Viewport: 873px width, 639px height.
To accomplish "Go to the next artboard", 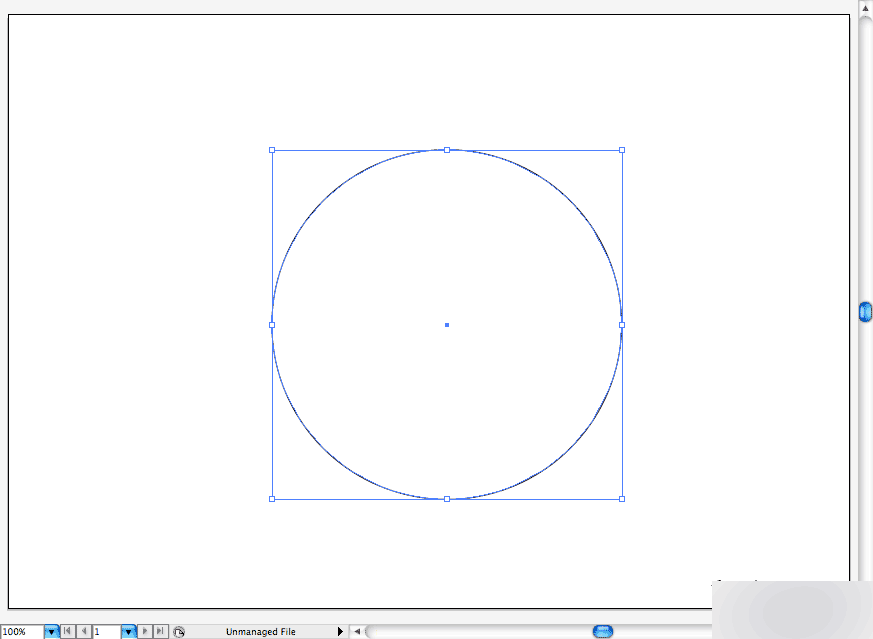I will [145, 631].
